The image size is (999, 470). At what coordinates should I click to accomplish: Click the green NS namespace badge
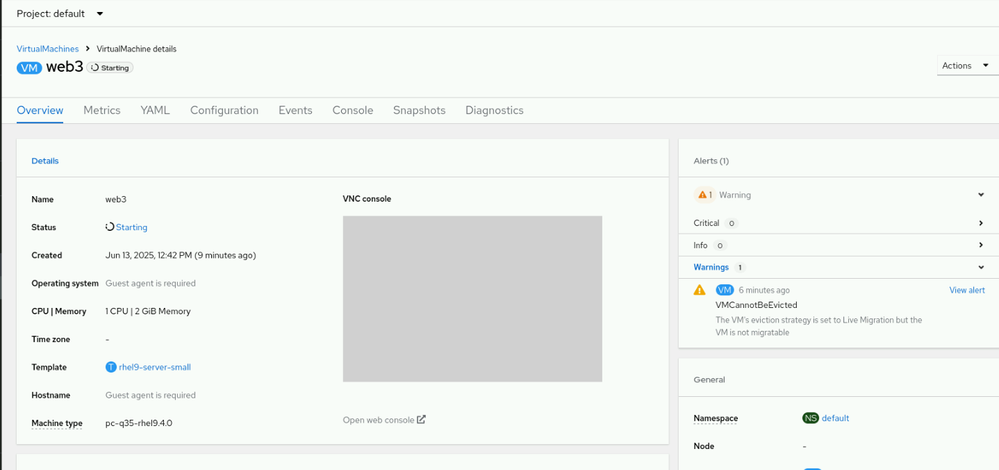click(810, 418)
